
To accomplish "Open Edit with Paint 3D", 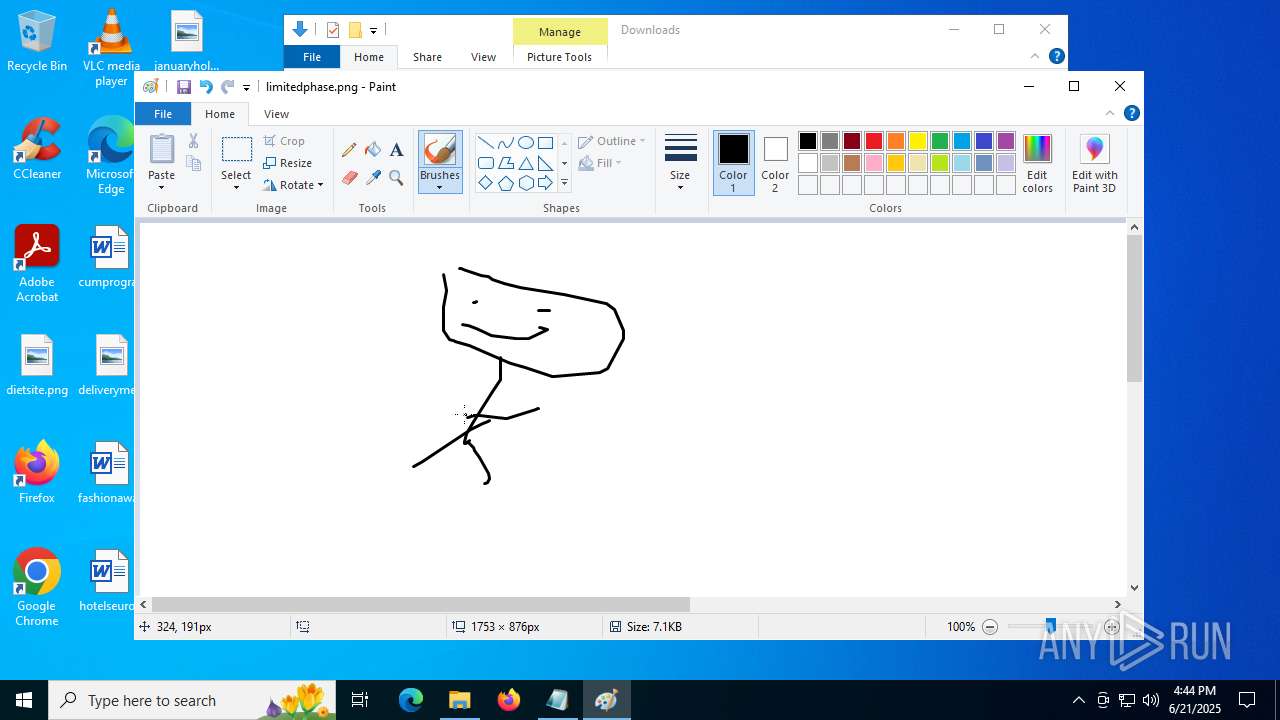I will click(x=1095, y=163).
